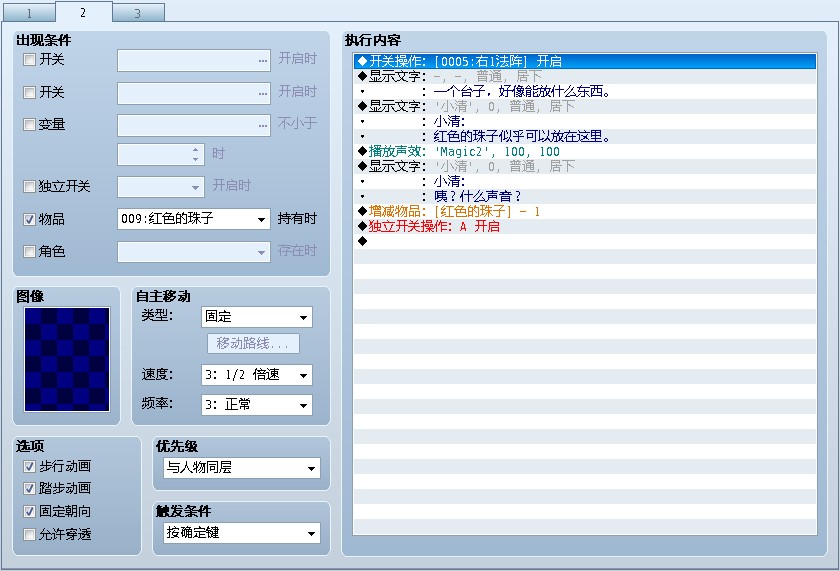840x571 pixels.
Task: Select the line 一个台子，好像能放什么东西。
Action: tap(585, 91)
